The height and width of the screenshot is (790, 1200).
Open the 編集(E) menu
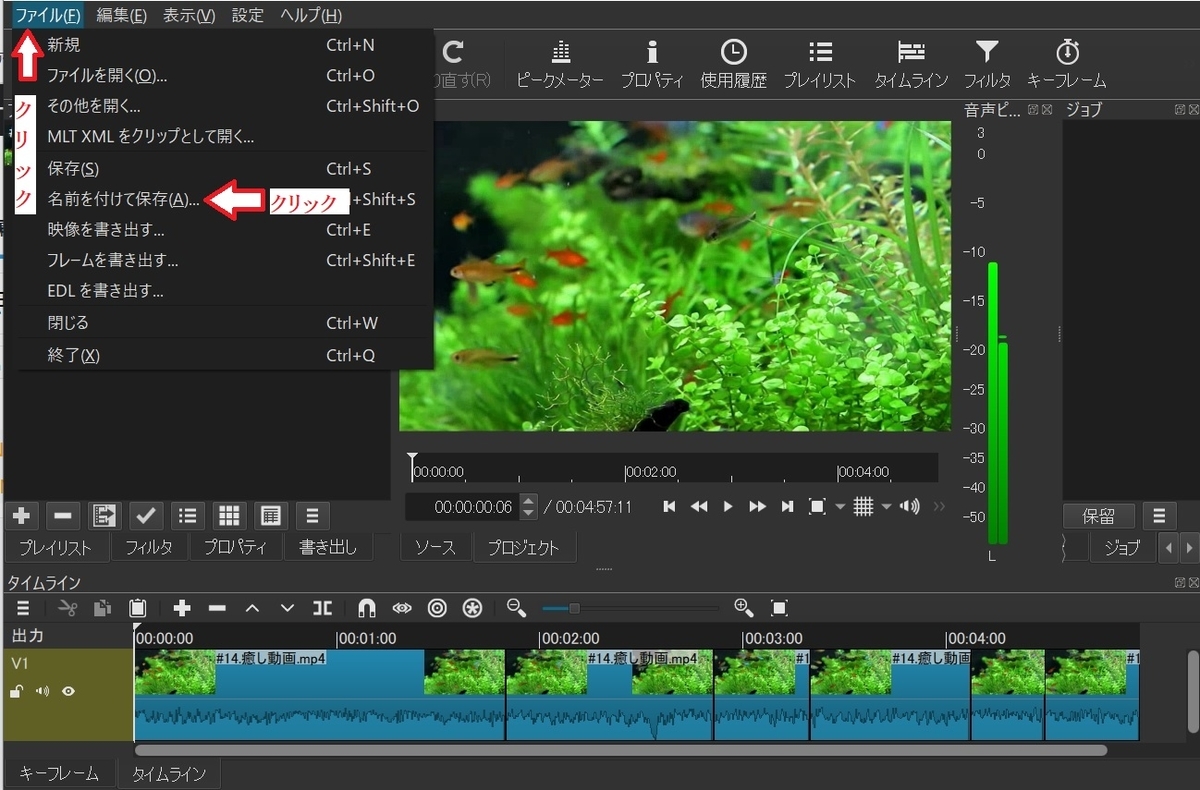click(121, 15)
